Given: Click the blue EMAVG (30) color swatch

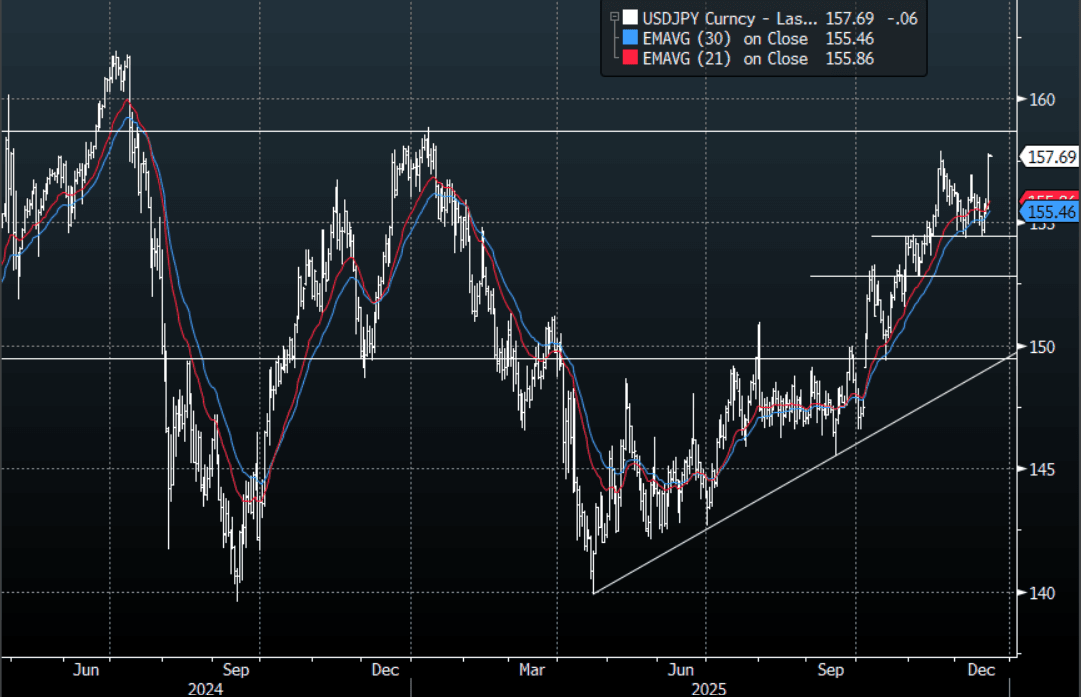Looking at the screenshot, I should click(629, 38).
